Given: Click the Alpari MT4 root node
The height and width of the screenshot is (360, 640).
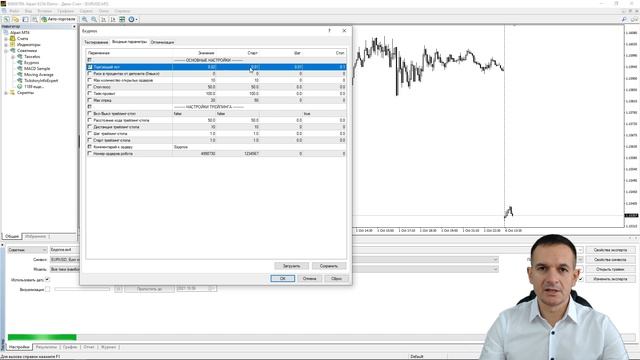Looking at the screenshot, I should pos(20,32).
